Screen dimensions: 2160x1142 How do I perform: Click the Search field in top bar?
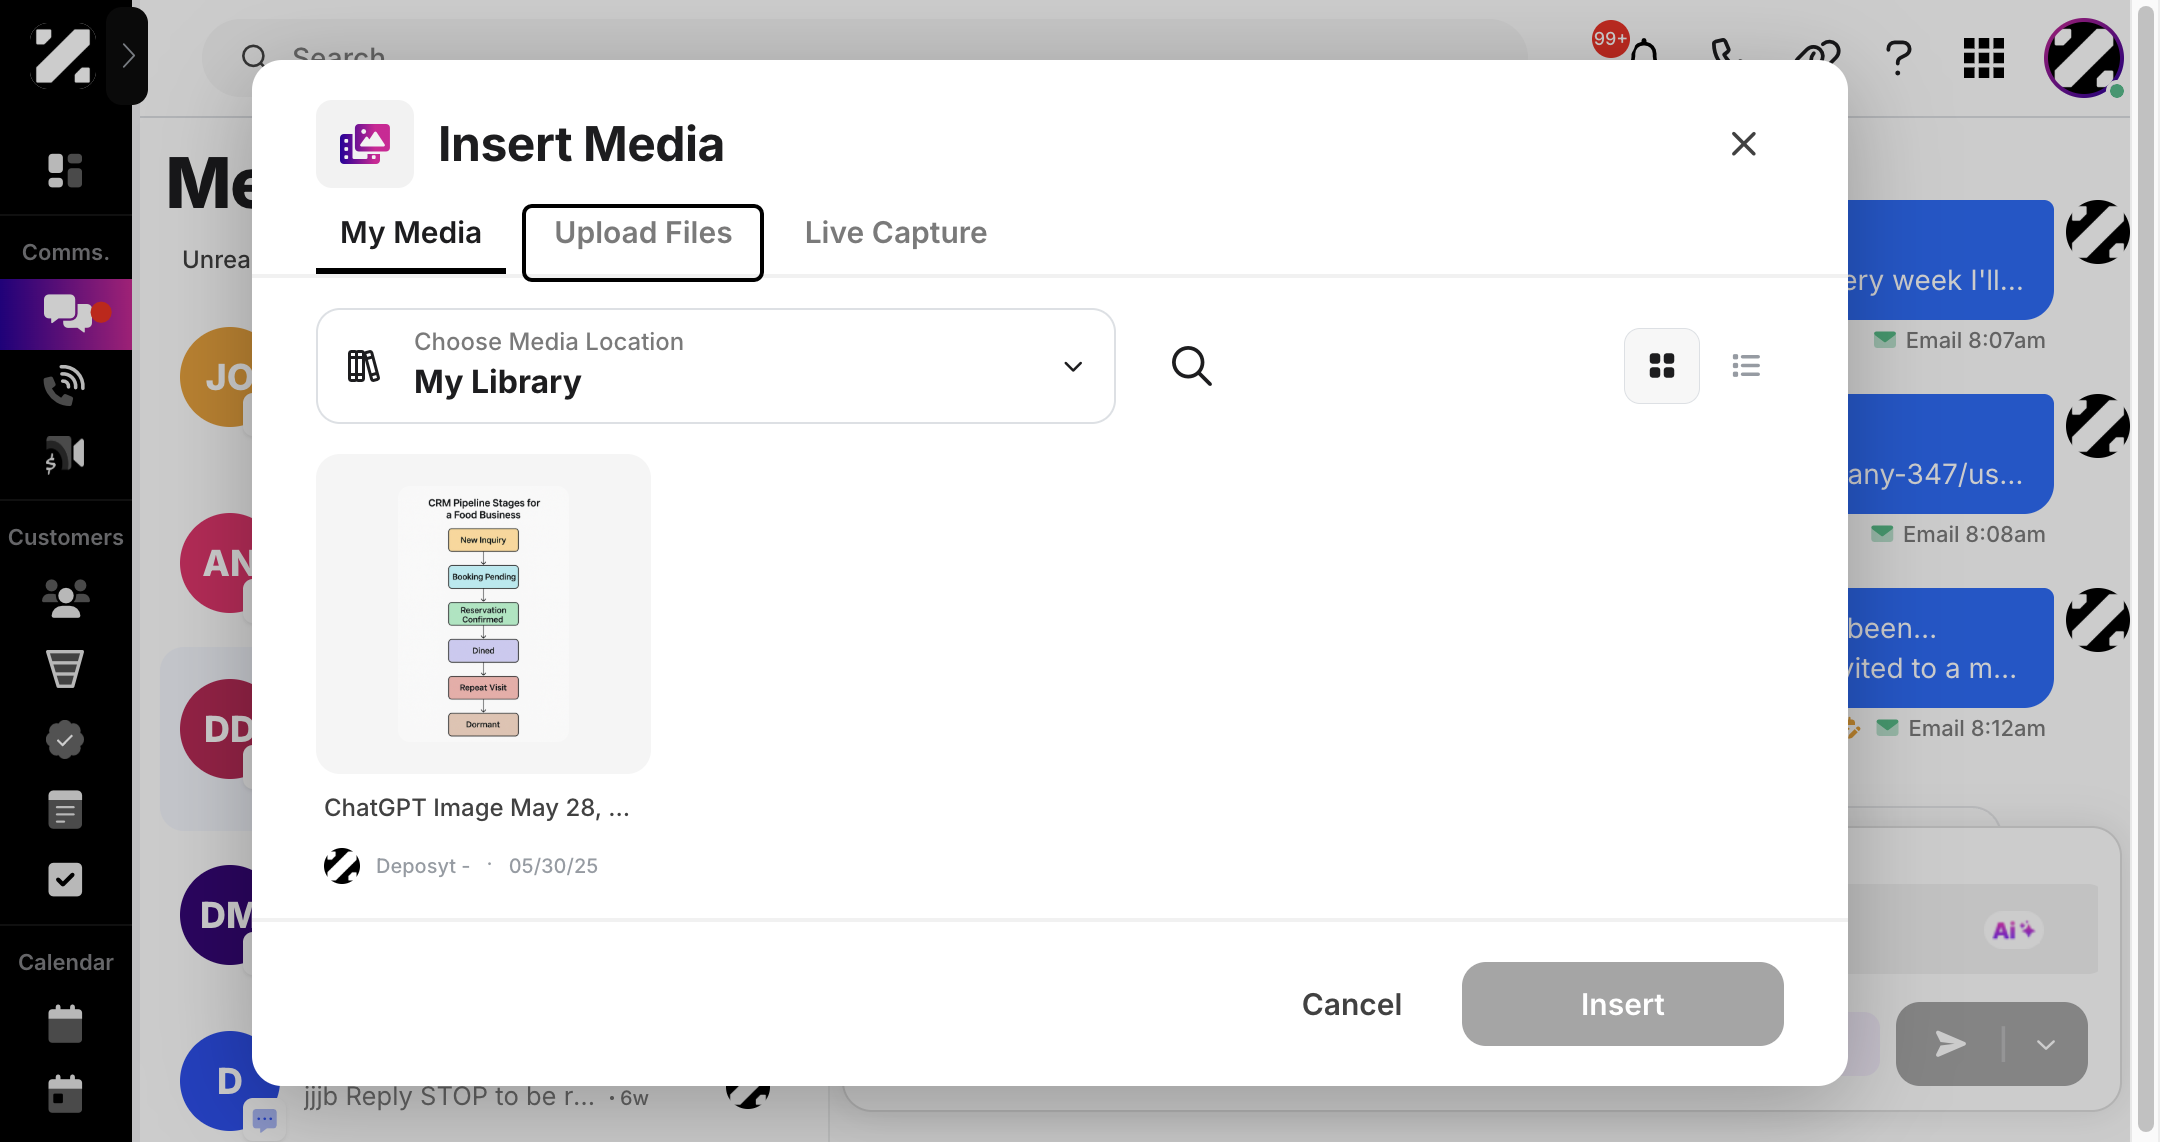pyautogui.click(x=864, y=56)
